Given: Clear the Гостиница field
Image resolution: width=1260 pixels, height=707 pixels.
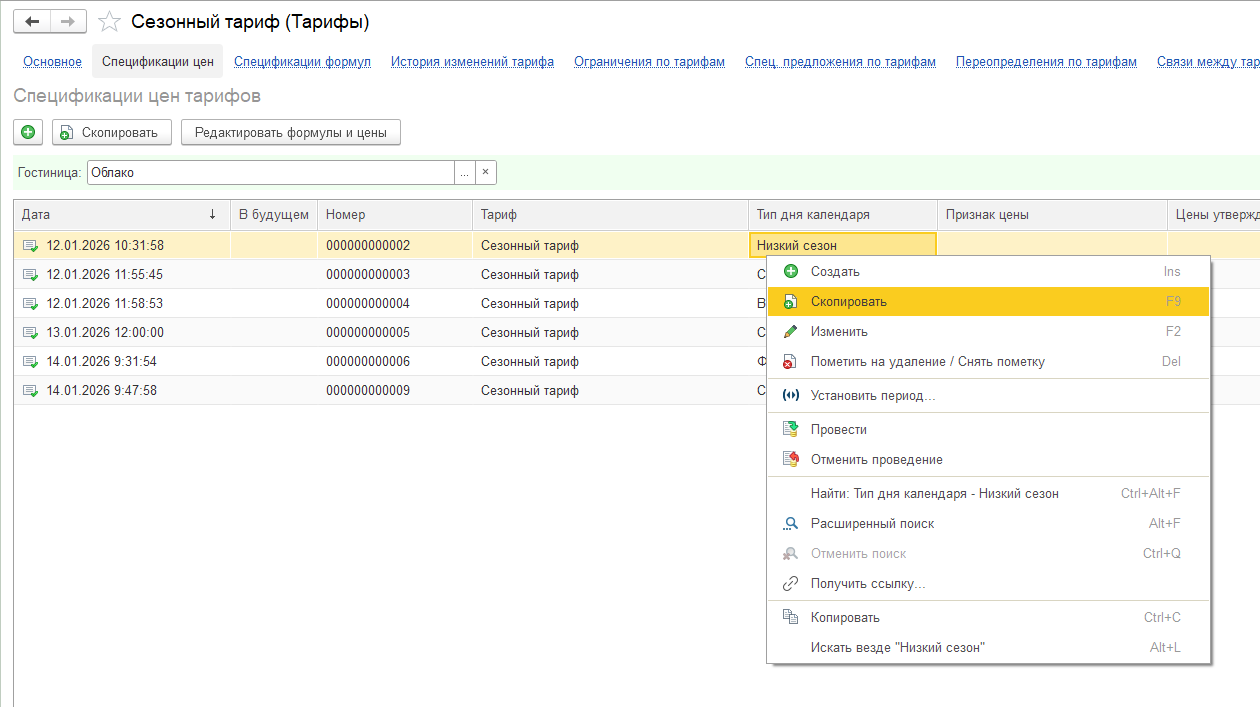Looking at the screenshot, I should [485, 172].
